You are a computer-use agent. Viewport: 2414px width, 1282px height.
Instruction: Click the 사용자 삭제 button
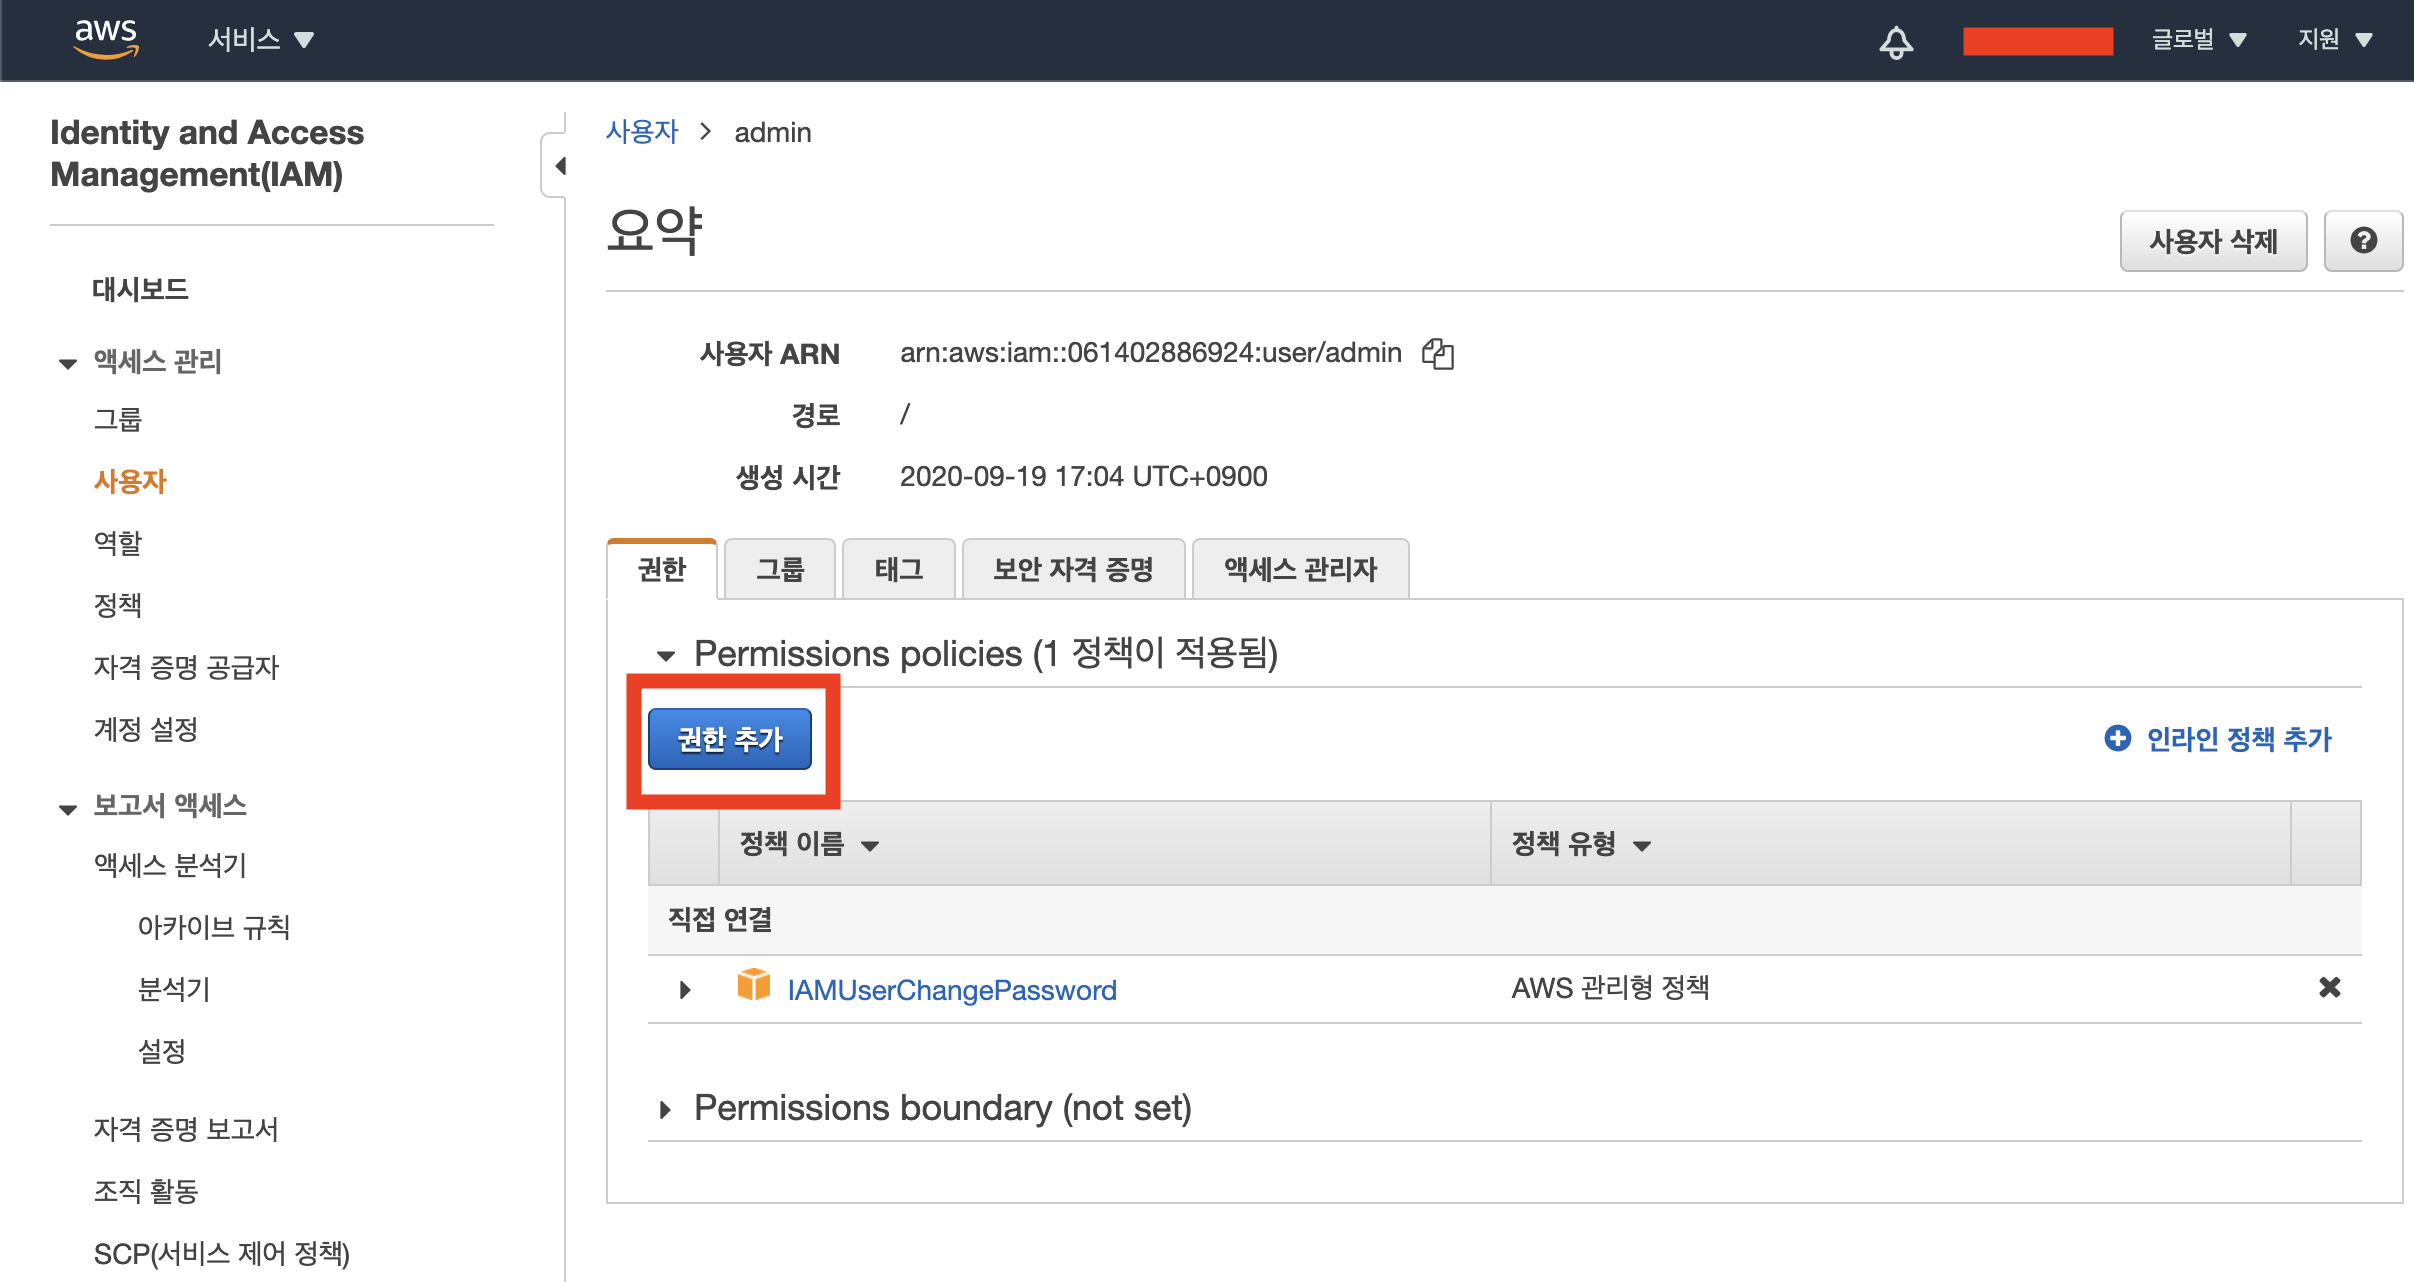pos(2212,241)
